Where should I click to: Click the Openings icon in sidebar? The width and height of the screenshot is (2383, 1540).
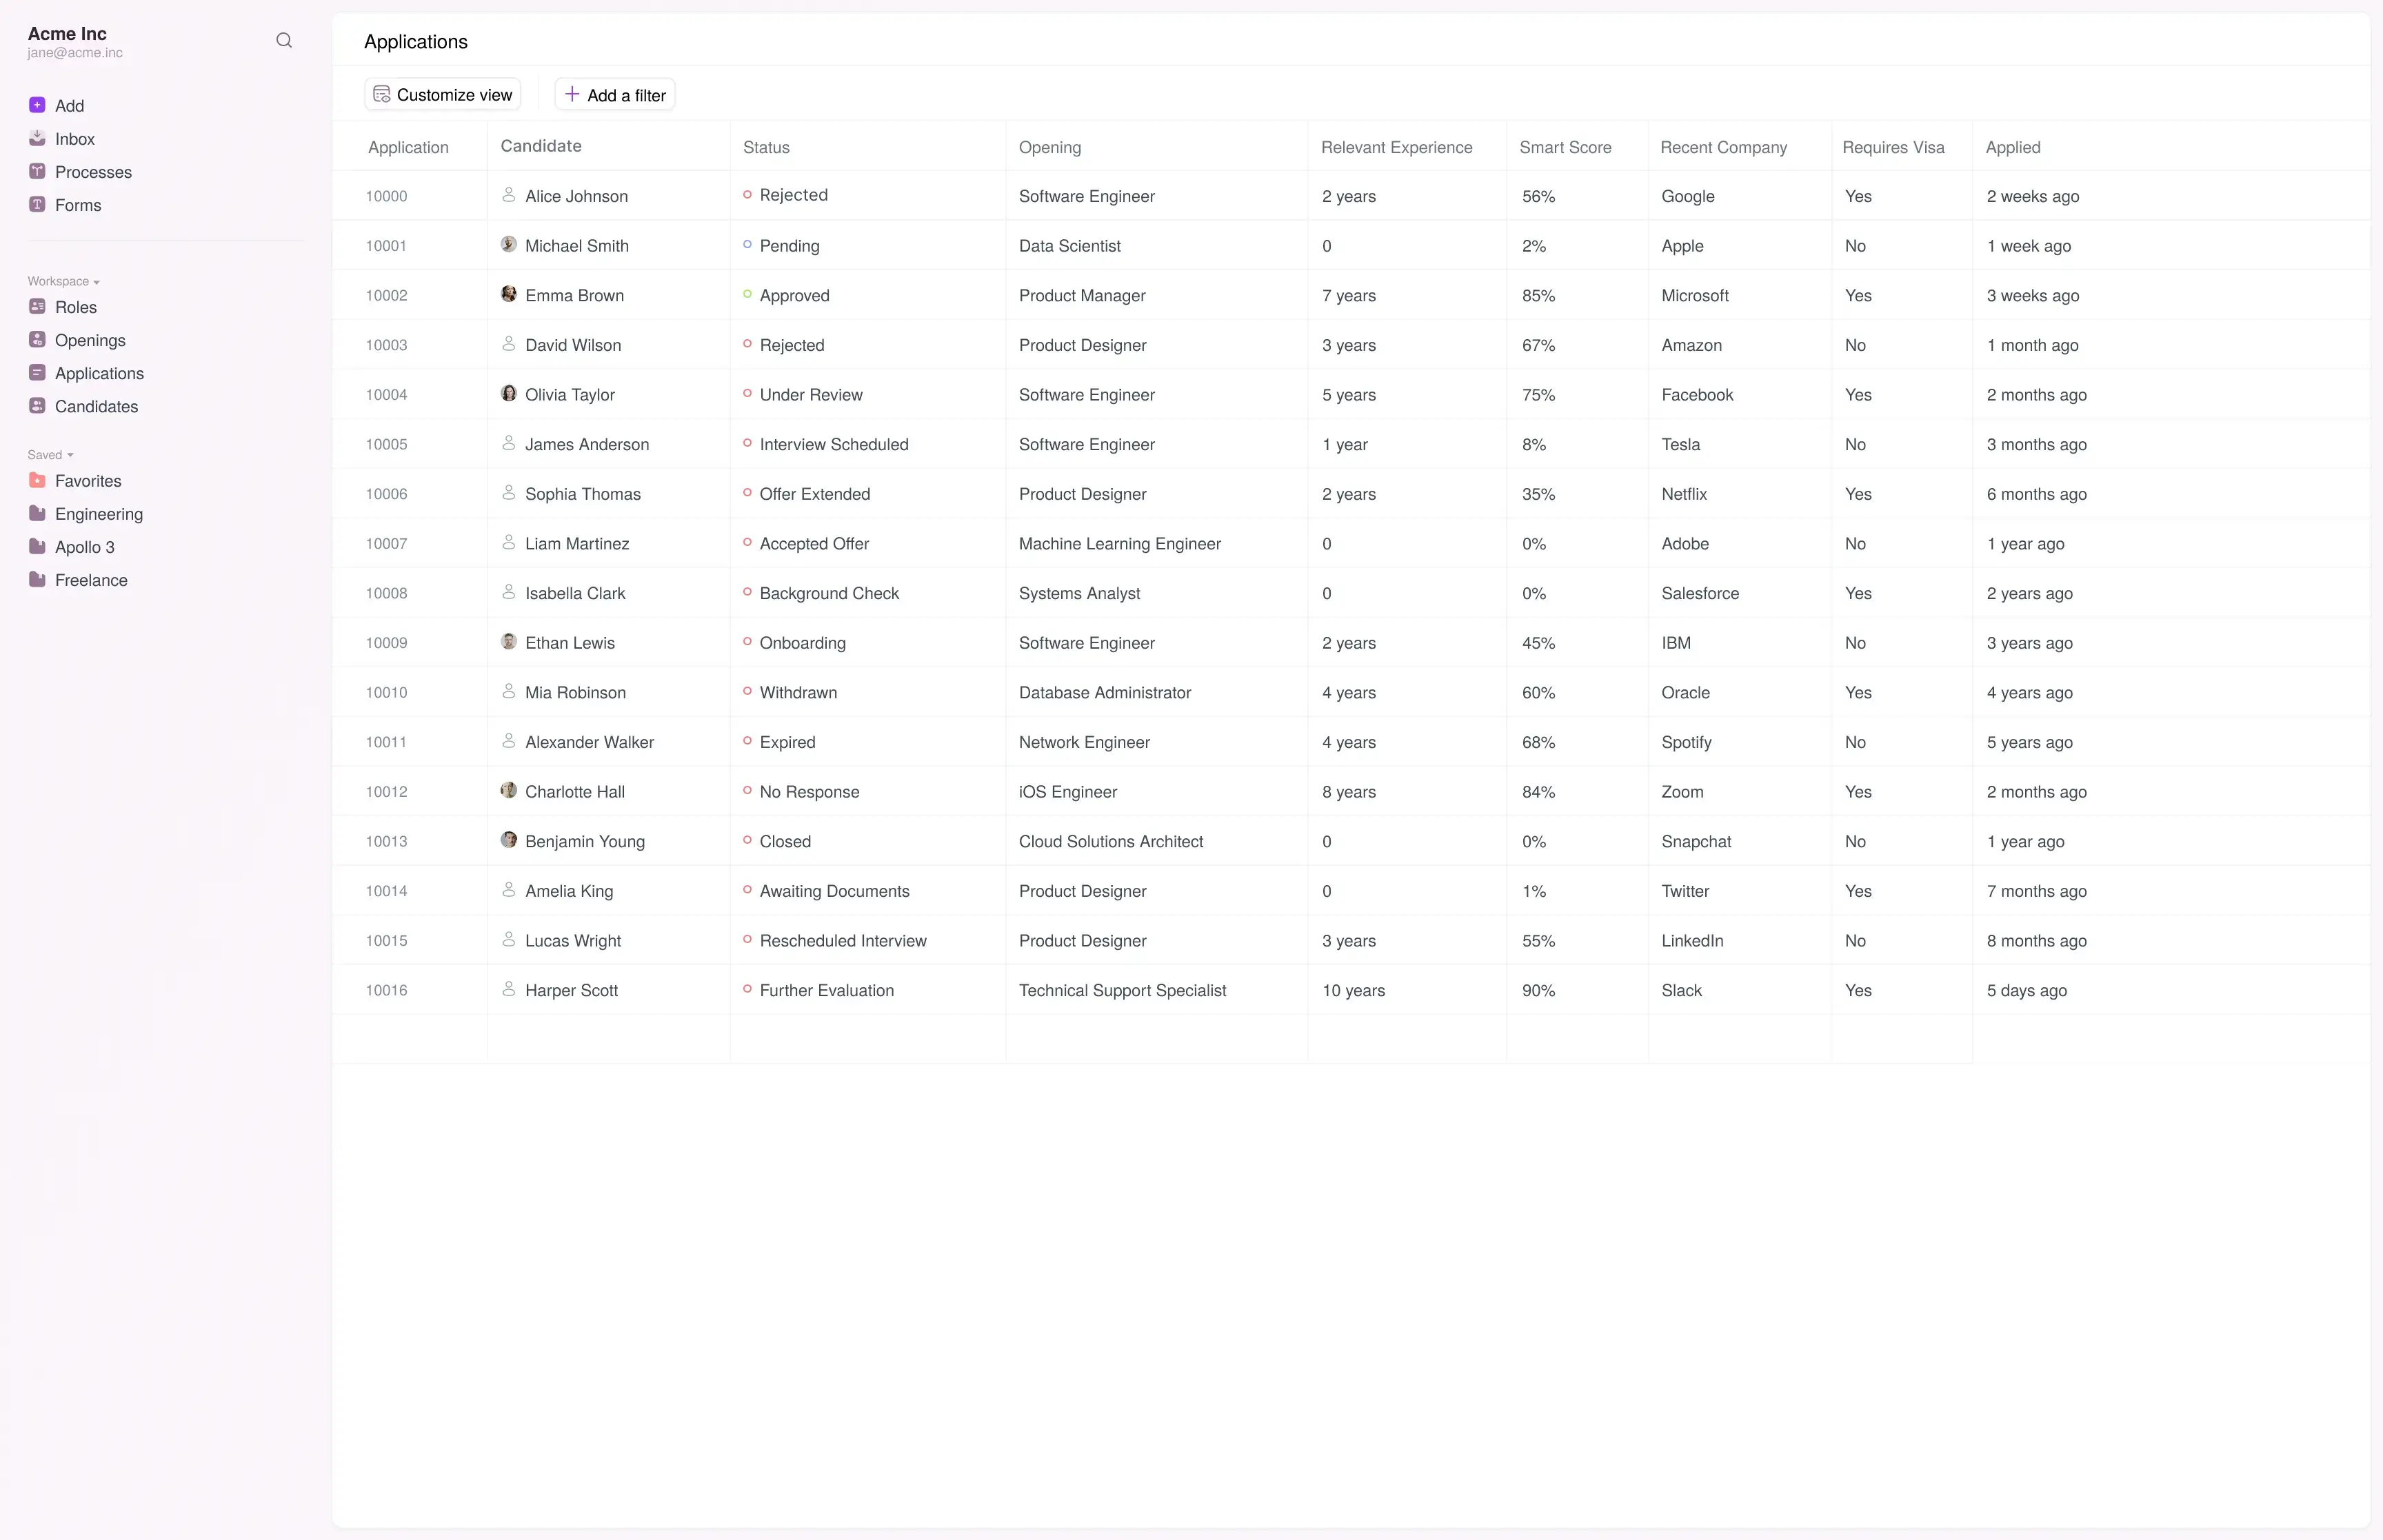[x=37, y=339]
